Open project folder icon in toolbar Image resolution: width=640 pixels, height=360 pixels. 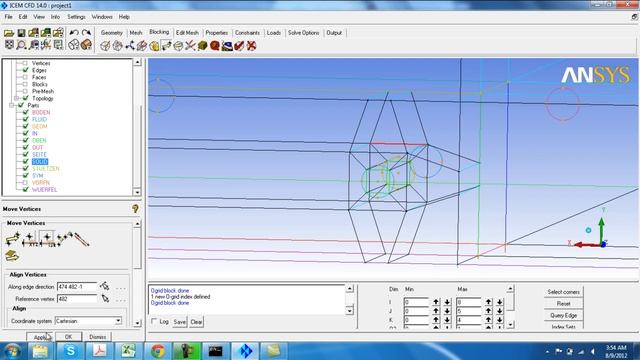(x=9, y=33)
